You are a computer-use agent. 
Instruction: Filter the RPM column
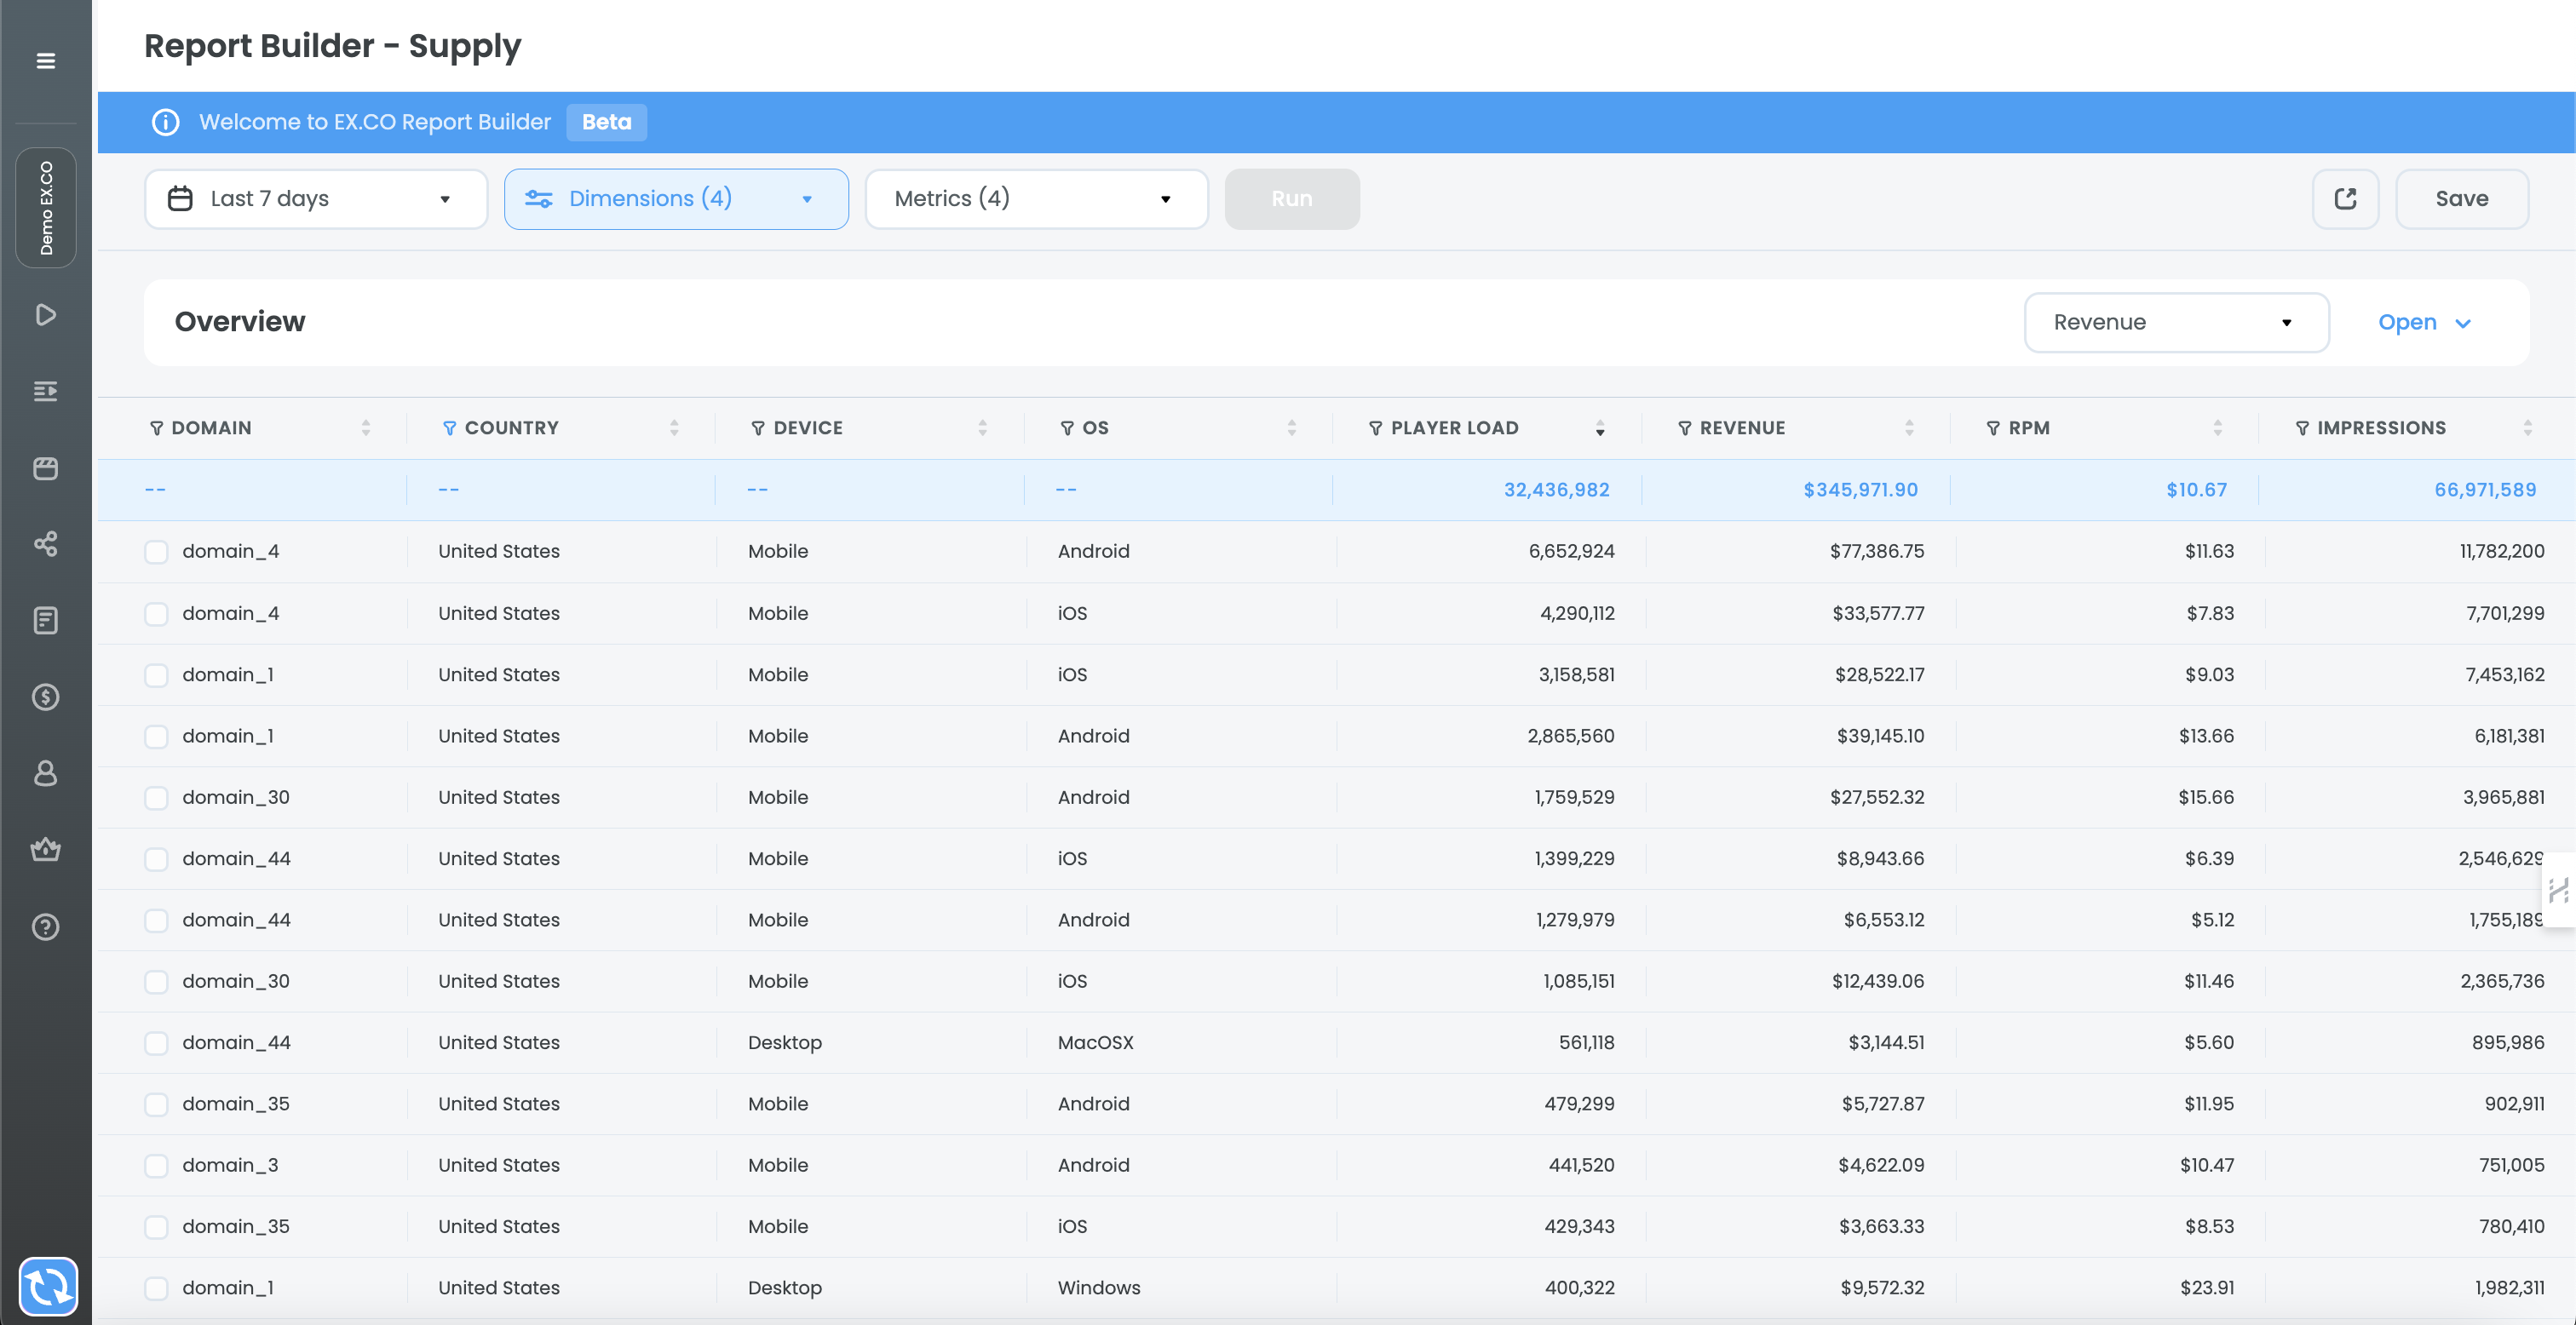click(x=1993, y=428)
